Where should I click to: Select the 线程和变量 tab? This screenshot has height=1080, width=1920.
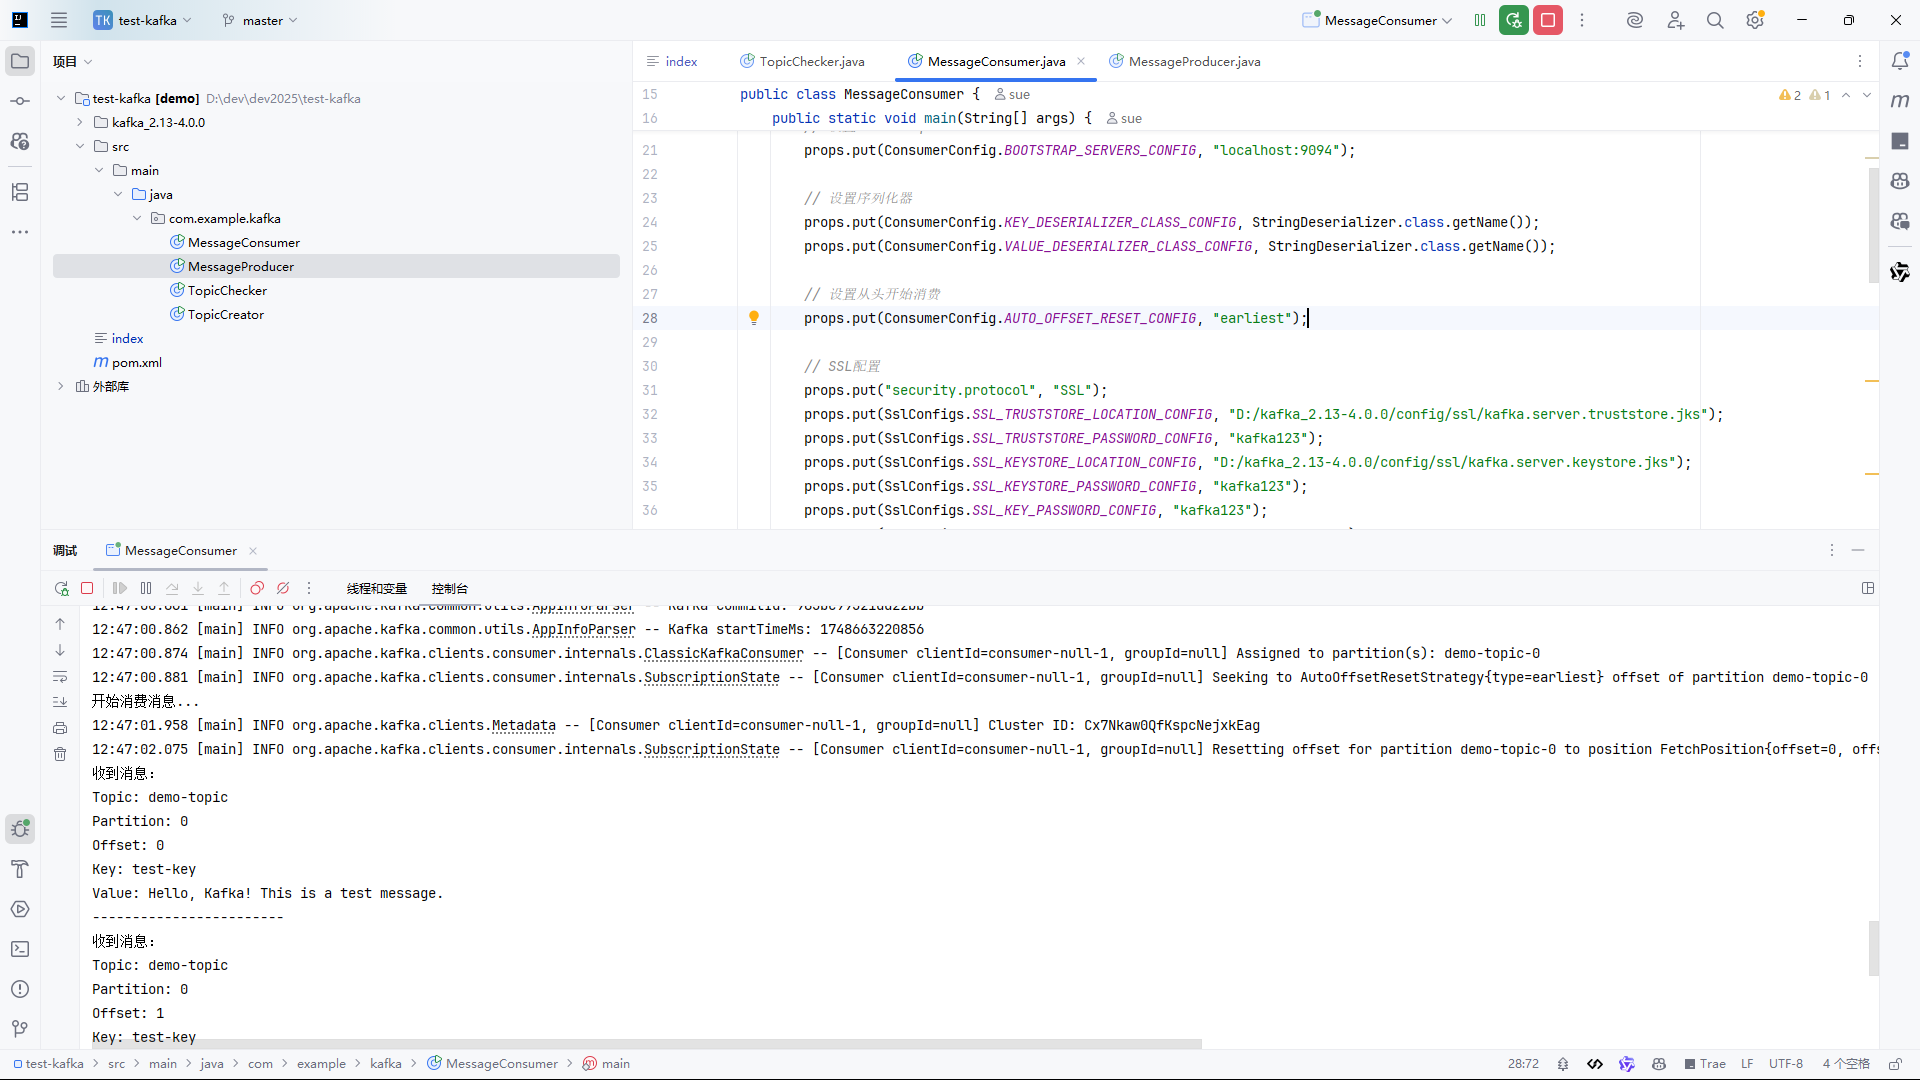pyautogui.click(x=377, y=589)
